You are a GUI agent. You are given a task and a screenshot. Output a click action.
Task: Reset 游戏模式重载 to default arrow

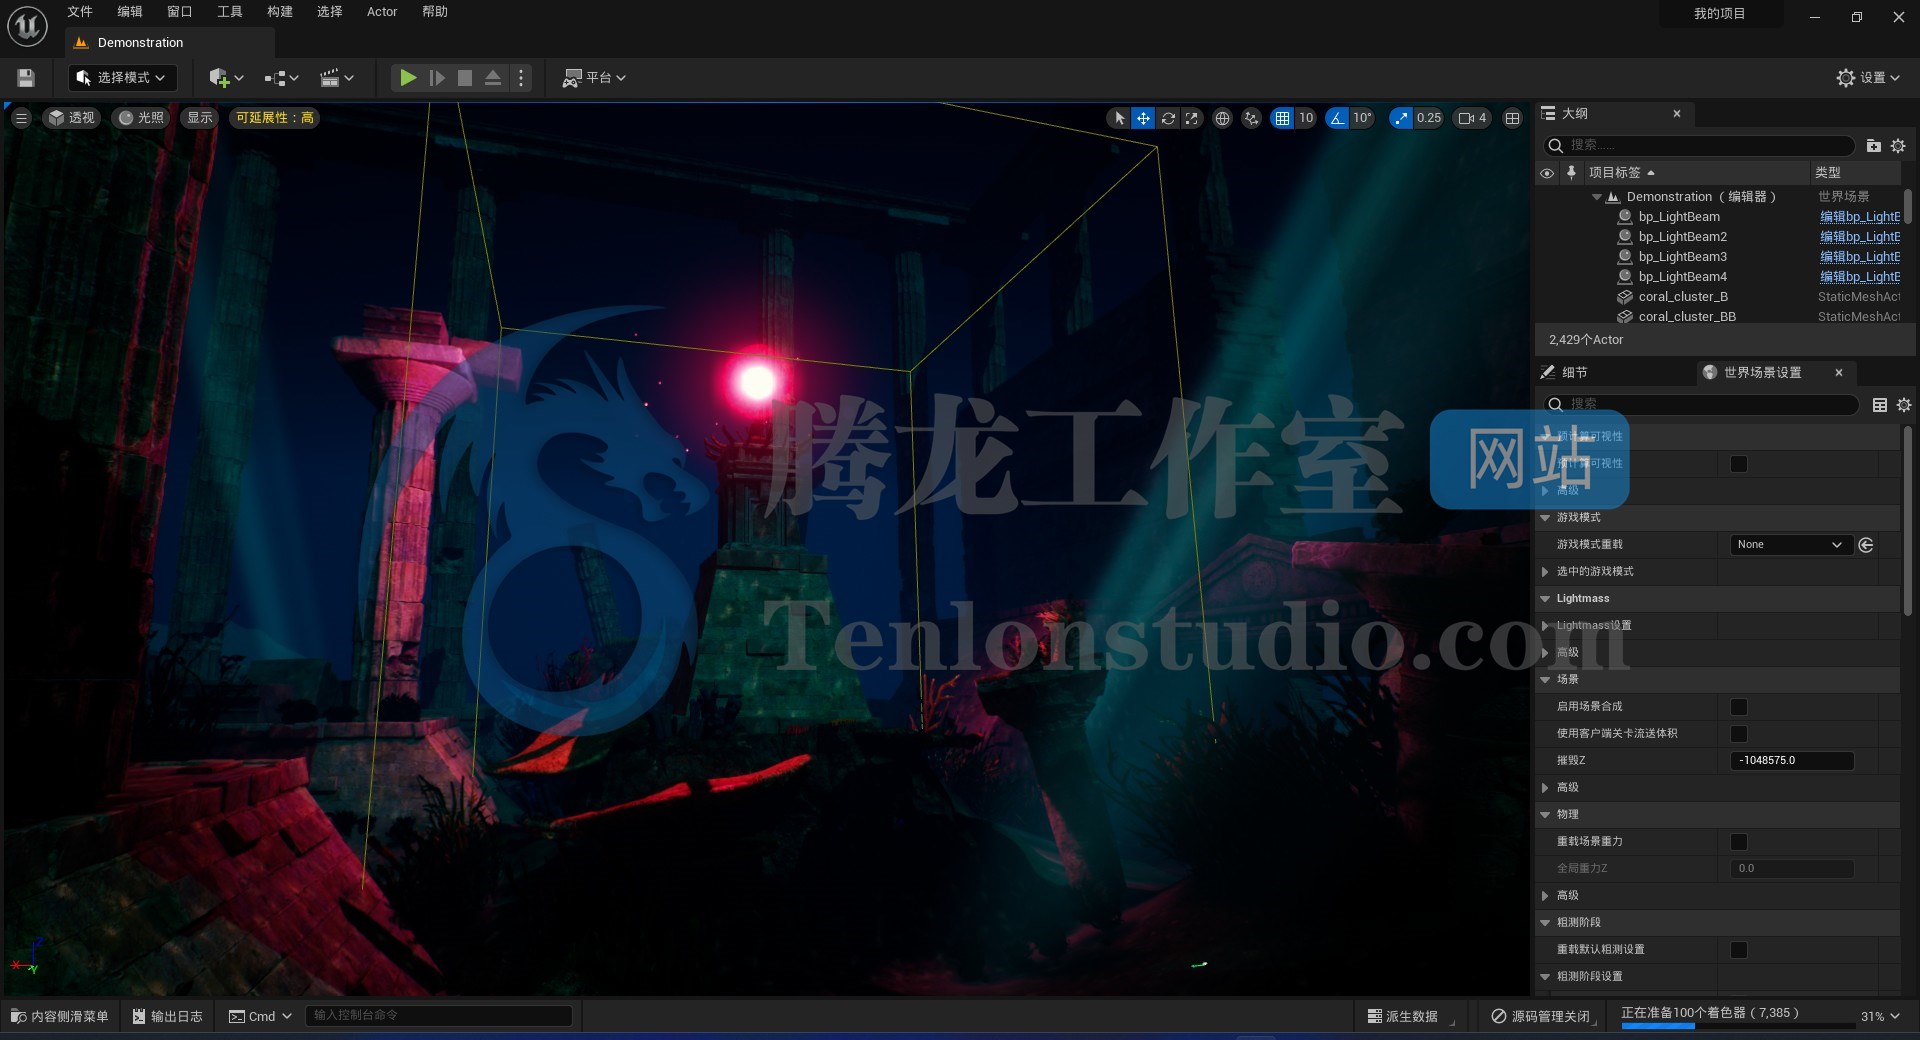[1866, 545]
